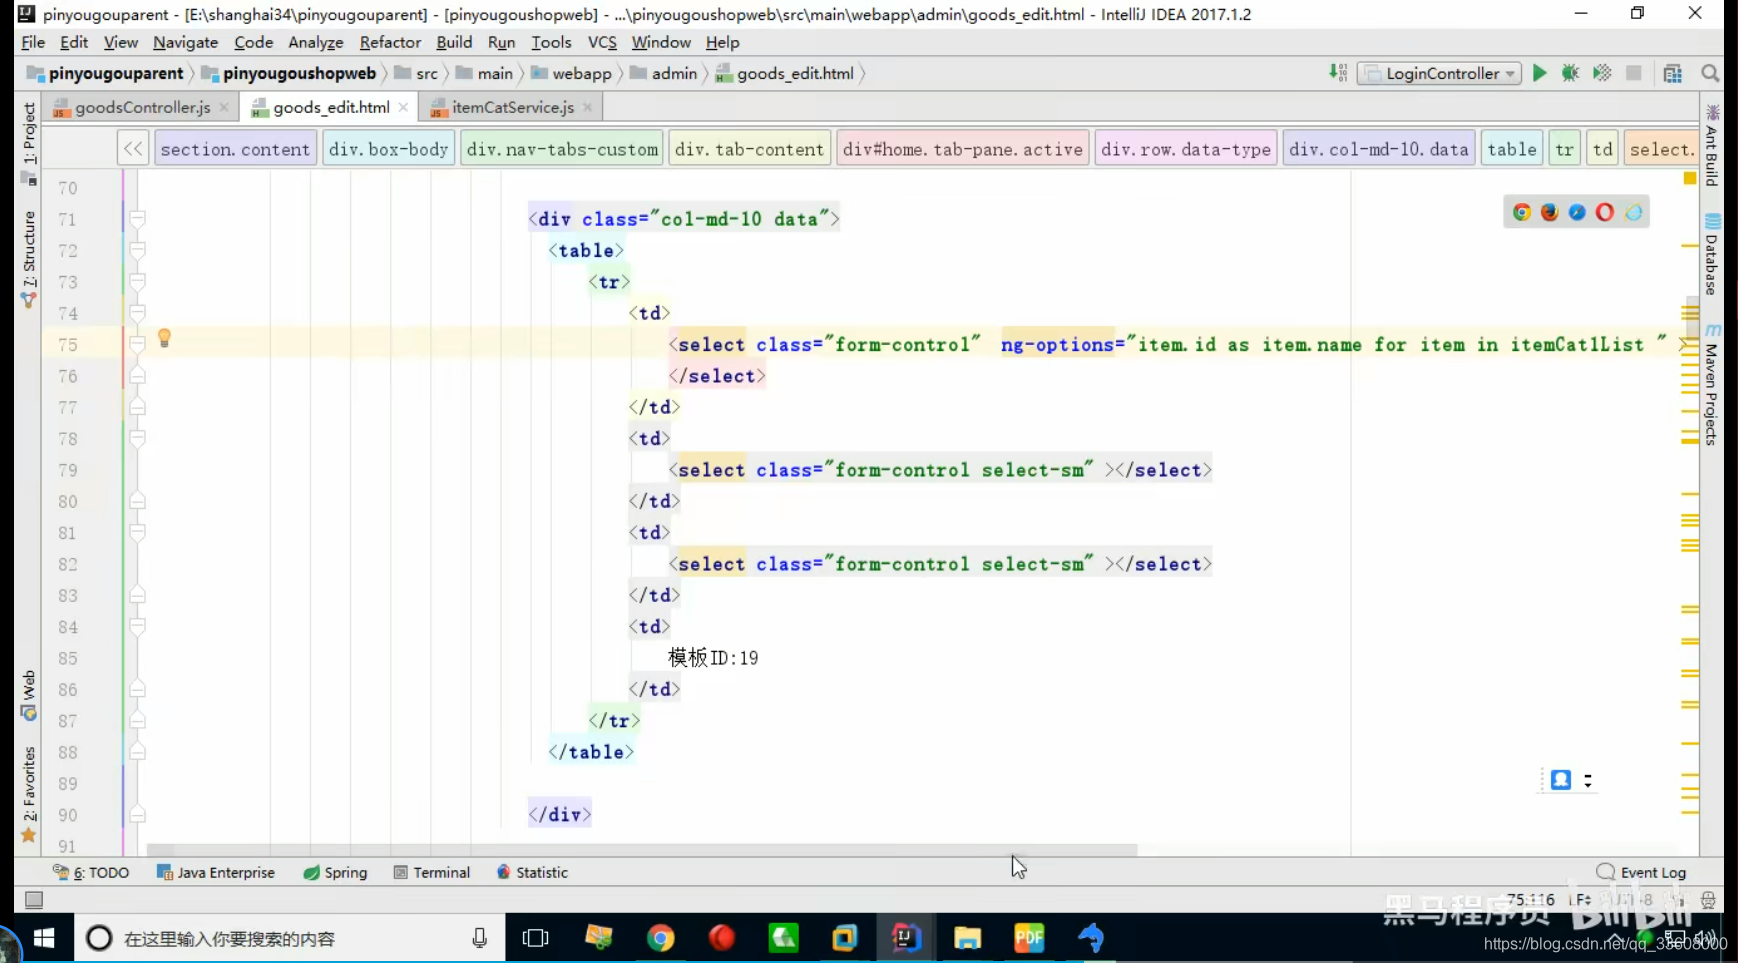Open the File menu
This screenshot has width=1738, height=963.
pos(33,42)
